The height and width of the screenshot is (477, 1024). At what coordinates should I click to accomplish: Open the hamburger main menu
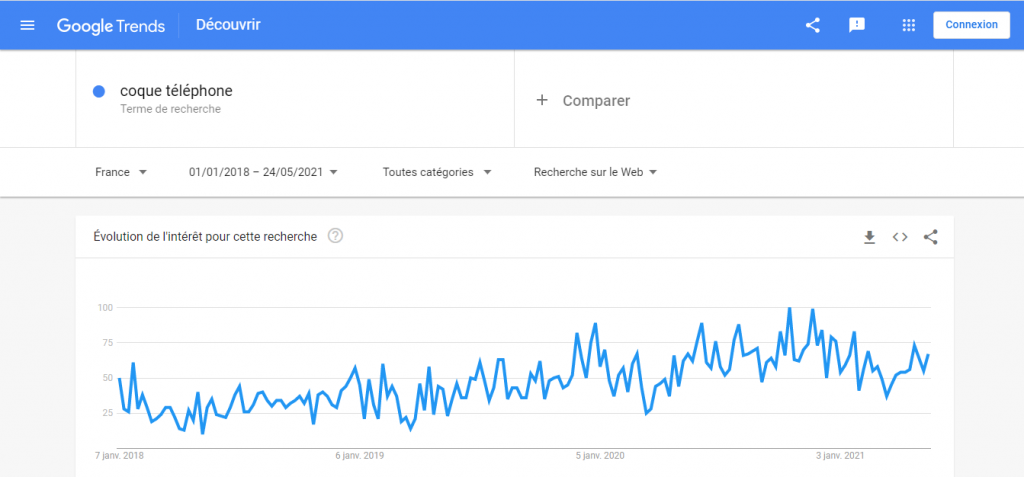coord(27,25)
